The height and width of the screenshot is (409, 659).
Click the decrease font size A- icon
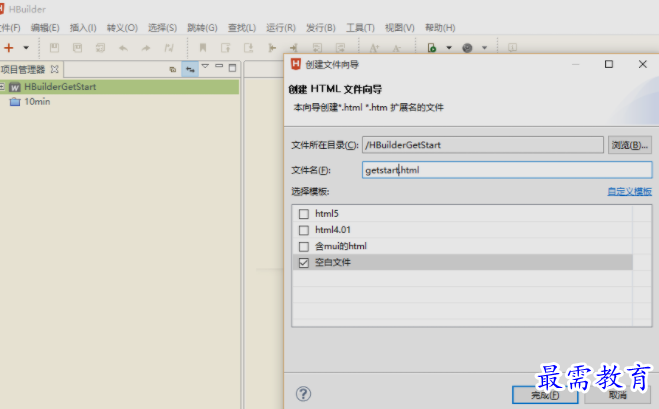point(396,48)
